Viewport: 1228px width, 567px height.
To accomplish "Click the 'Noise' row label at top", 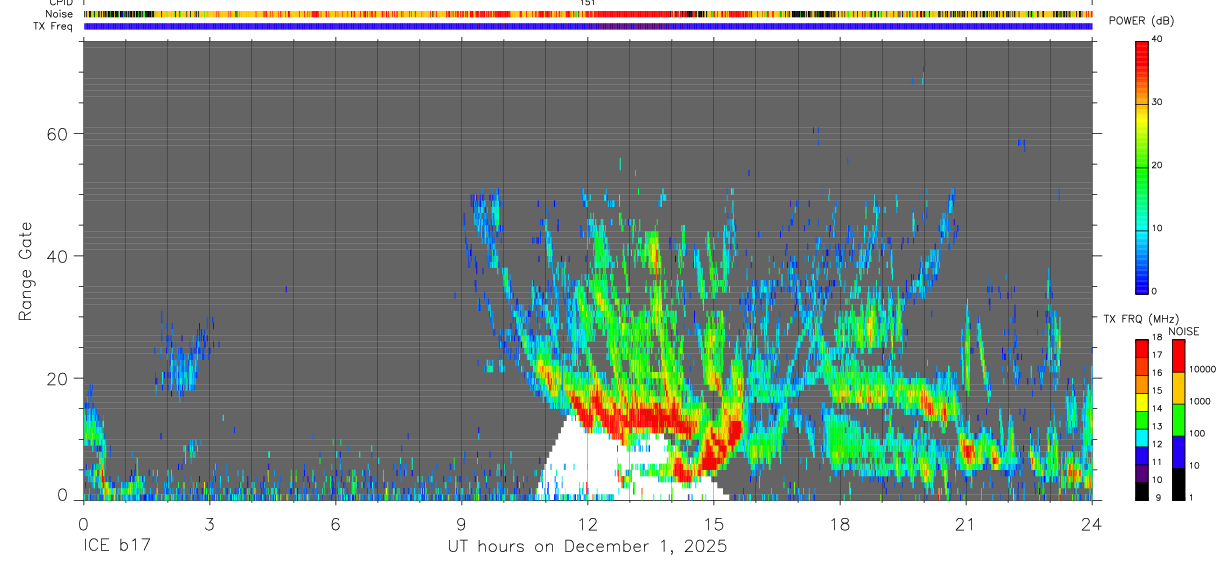I will [59, 15].
